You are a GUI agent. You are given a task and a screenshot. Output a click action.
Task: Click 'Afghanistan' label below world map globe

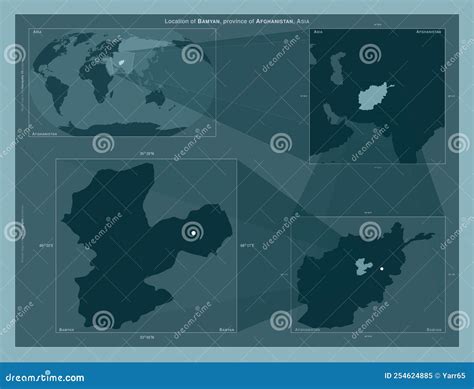pyautogui.click(x=45, y=133)
